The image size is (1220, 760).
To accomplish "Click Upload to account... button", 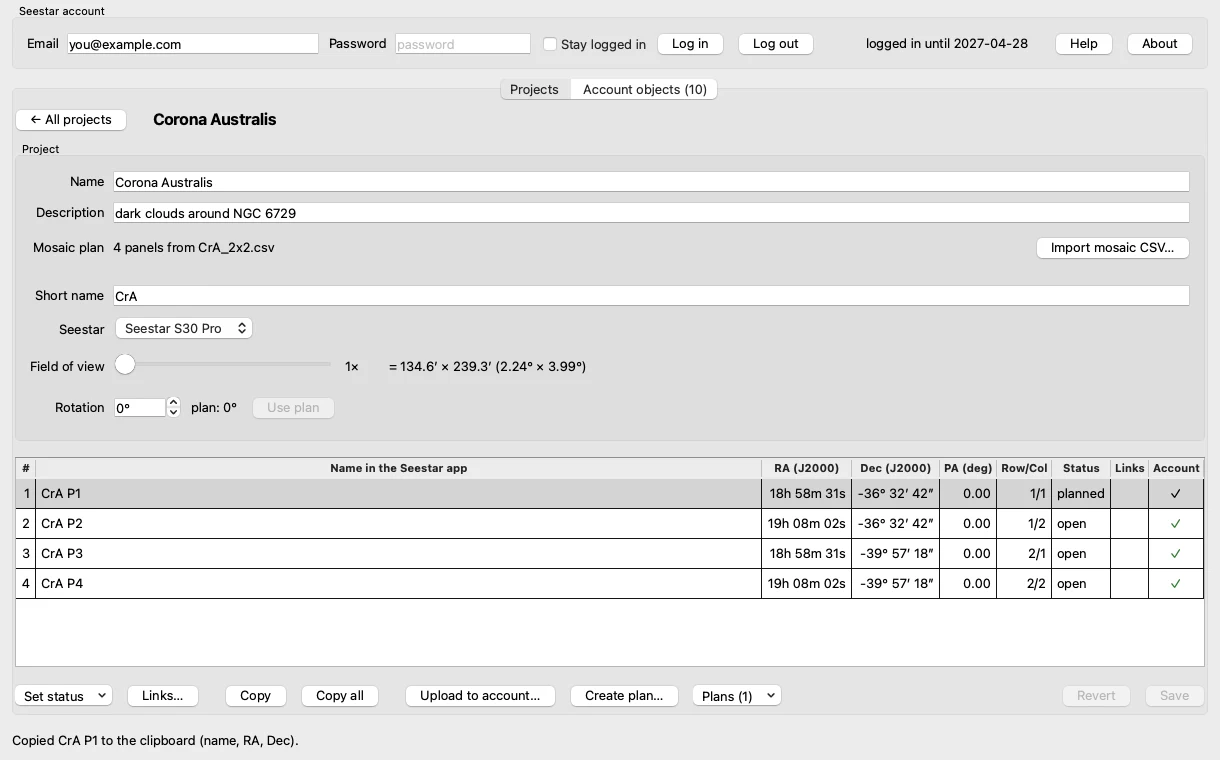I will [480, 696].
